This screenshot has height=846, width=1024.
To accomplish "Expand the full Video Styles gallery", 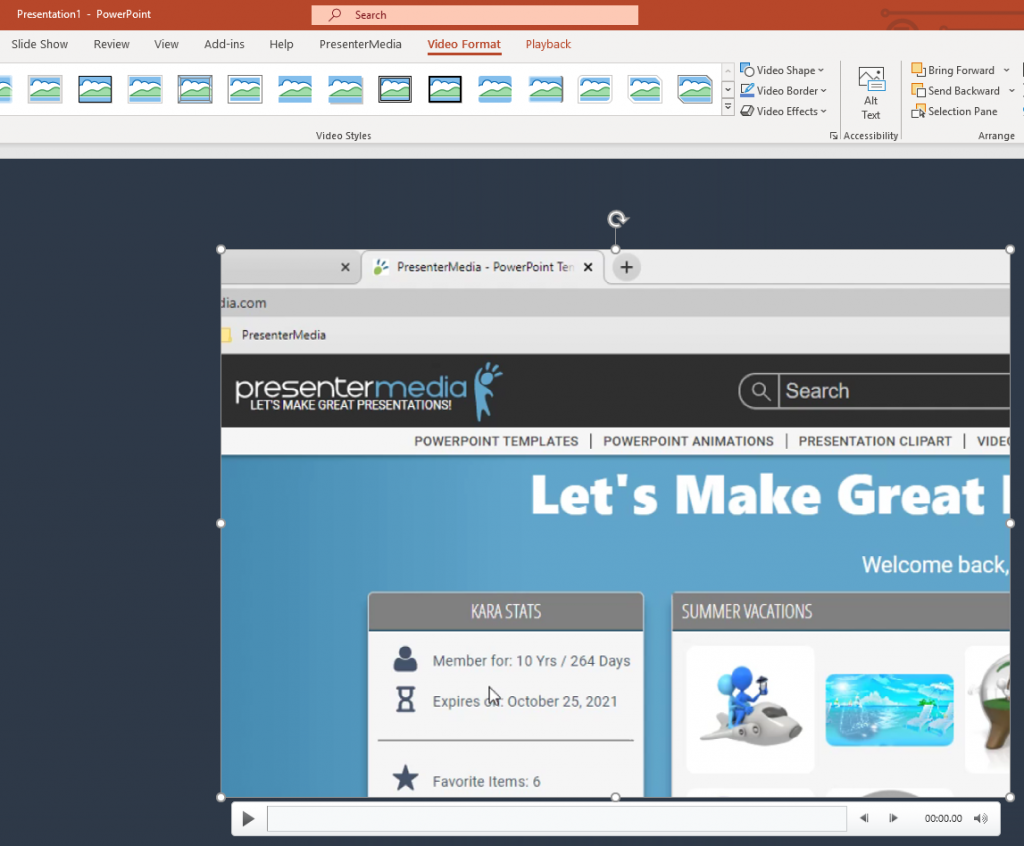I will pyautogui.click(x=728, y=106).
